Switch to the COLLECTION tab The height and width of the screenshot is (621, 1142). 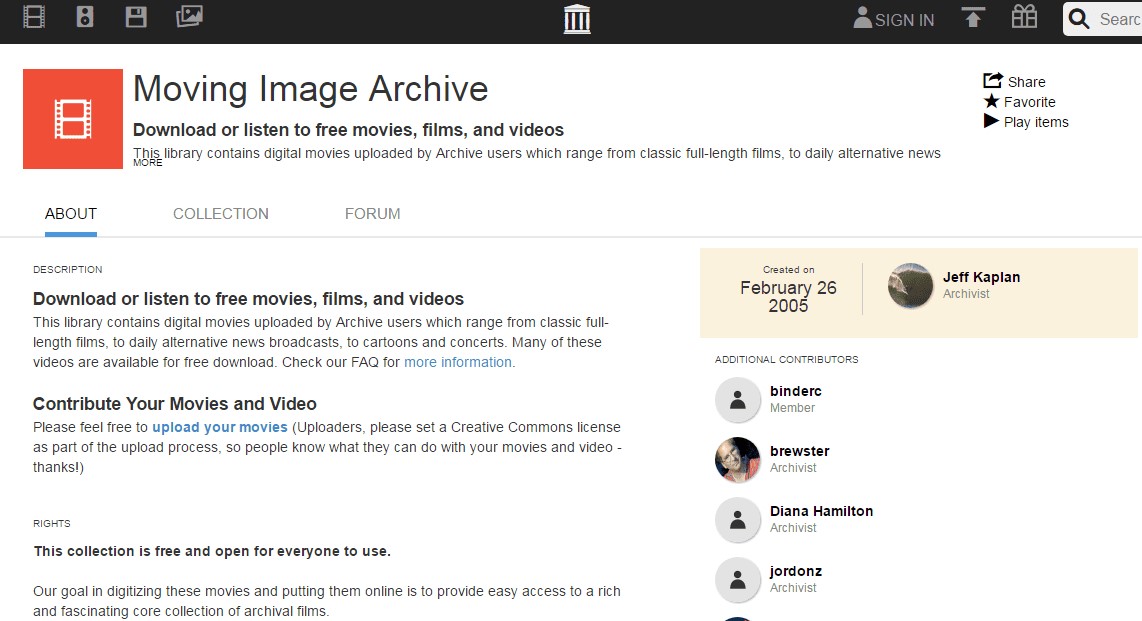[221, 214]
